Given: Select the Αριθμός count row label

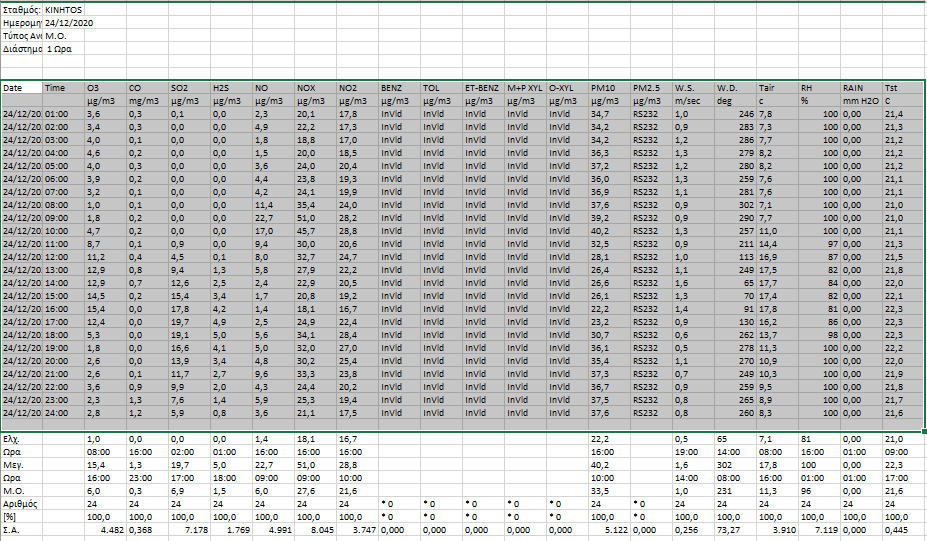Looking at the screenshot, I should [x=22, y=503].
